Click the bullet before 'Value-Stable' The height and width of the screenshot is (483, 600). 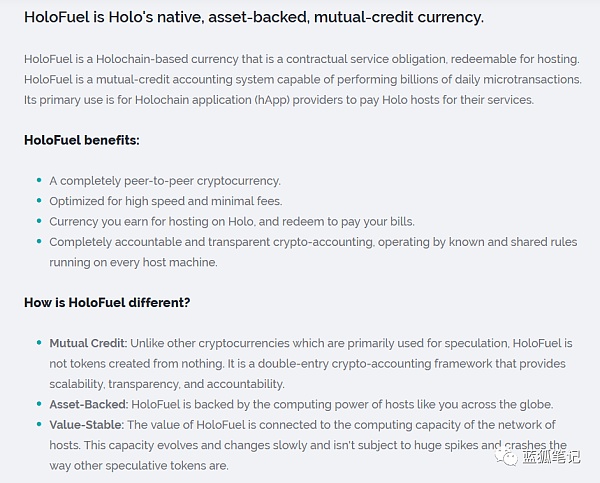point(39,424)
